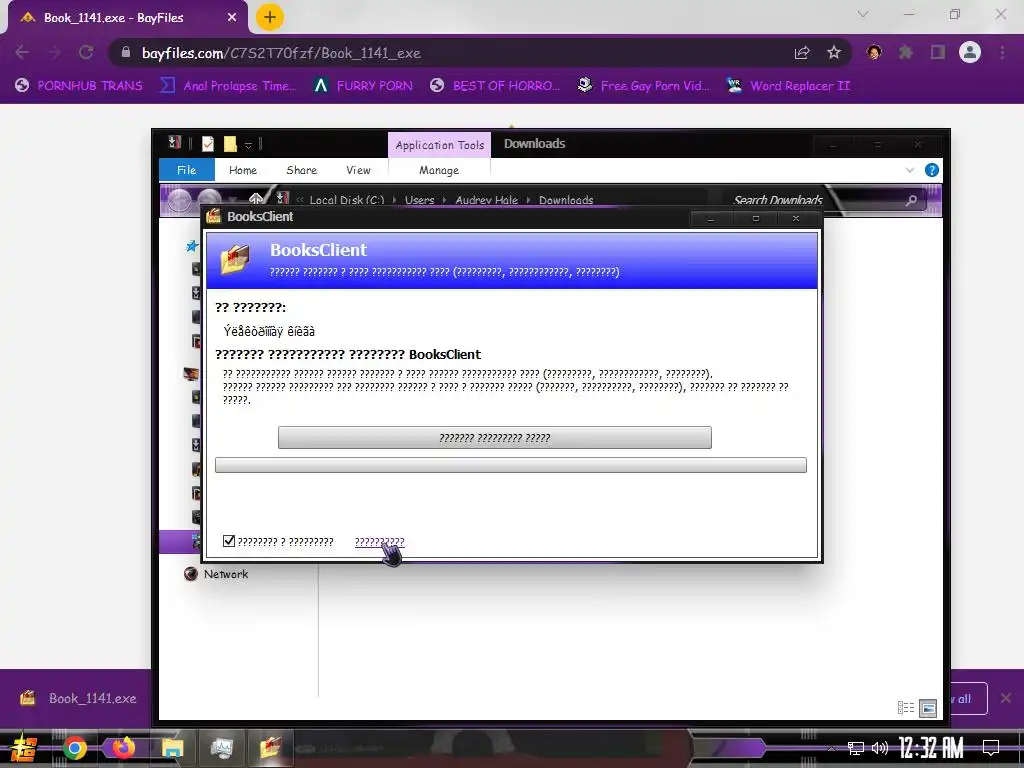The height and width of the screenshot is (768, 1024).
Task: Open the BEST OF HORRO... bookmark
Action: [x=495, y=86]
